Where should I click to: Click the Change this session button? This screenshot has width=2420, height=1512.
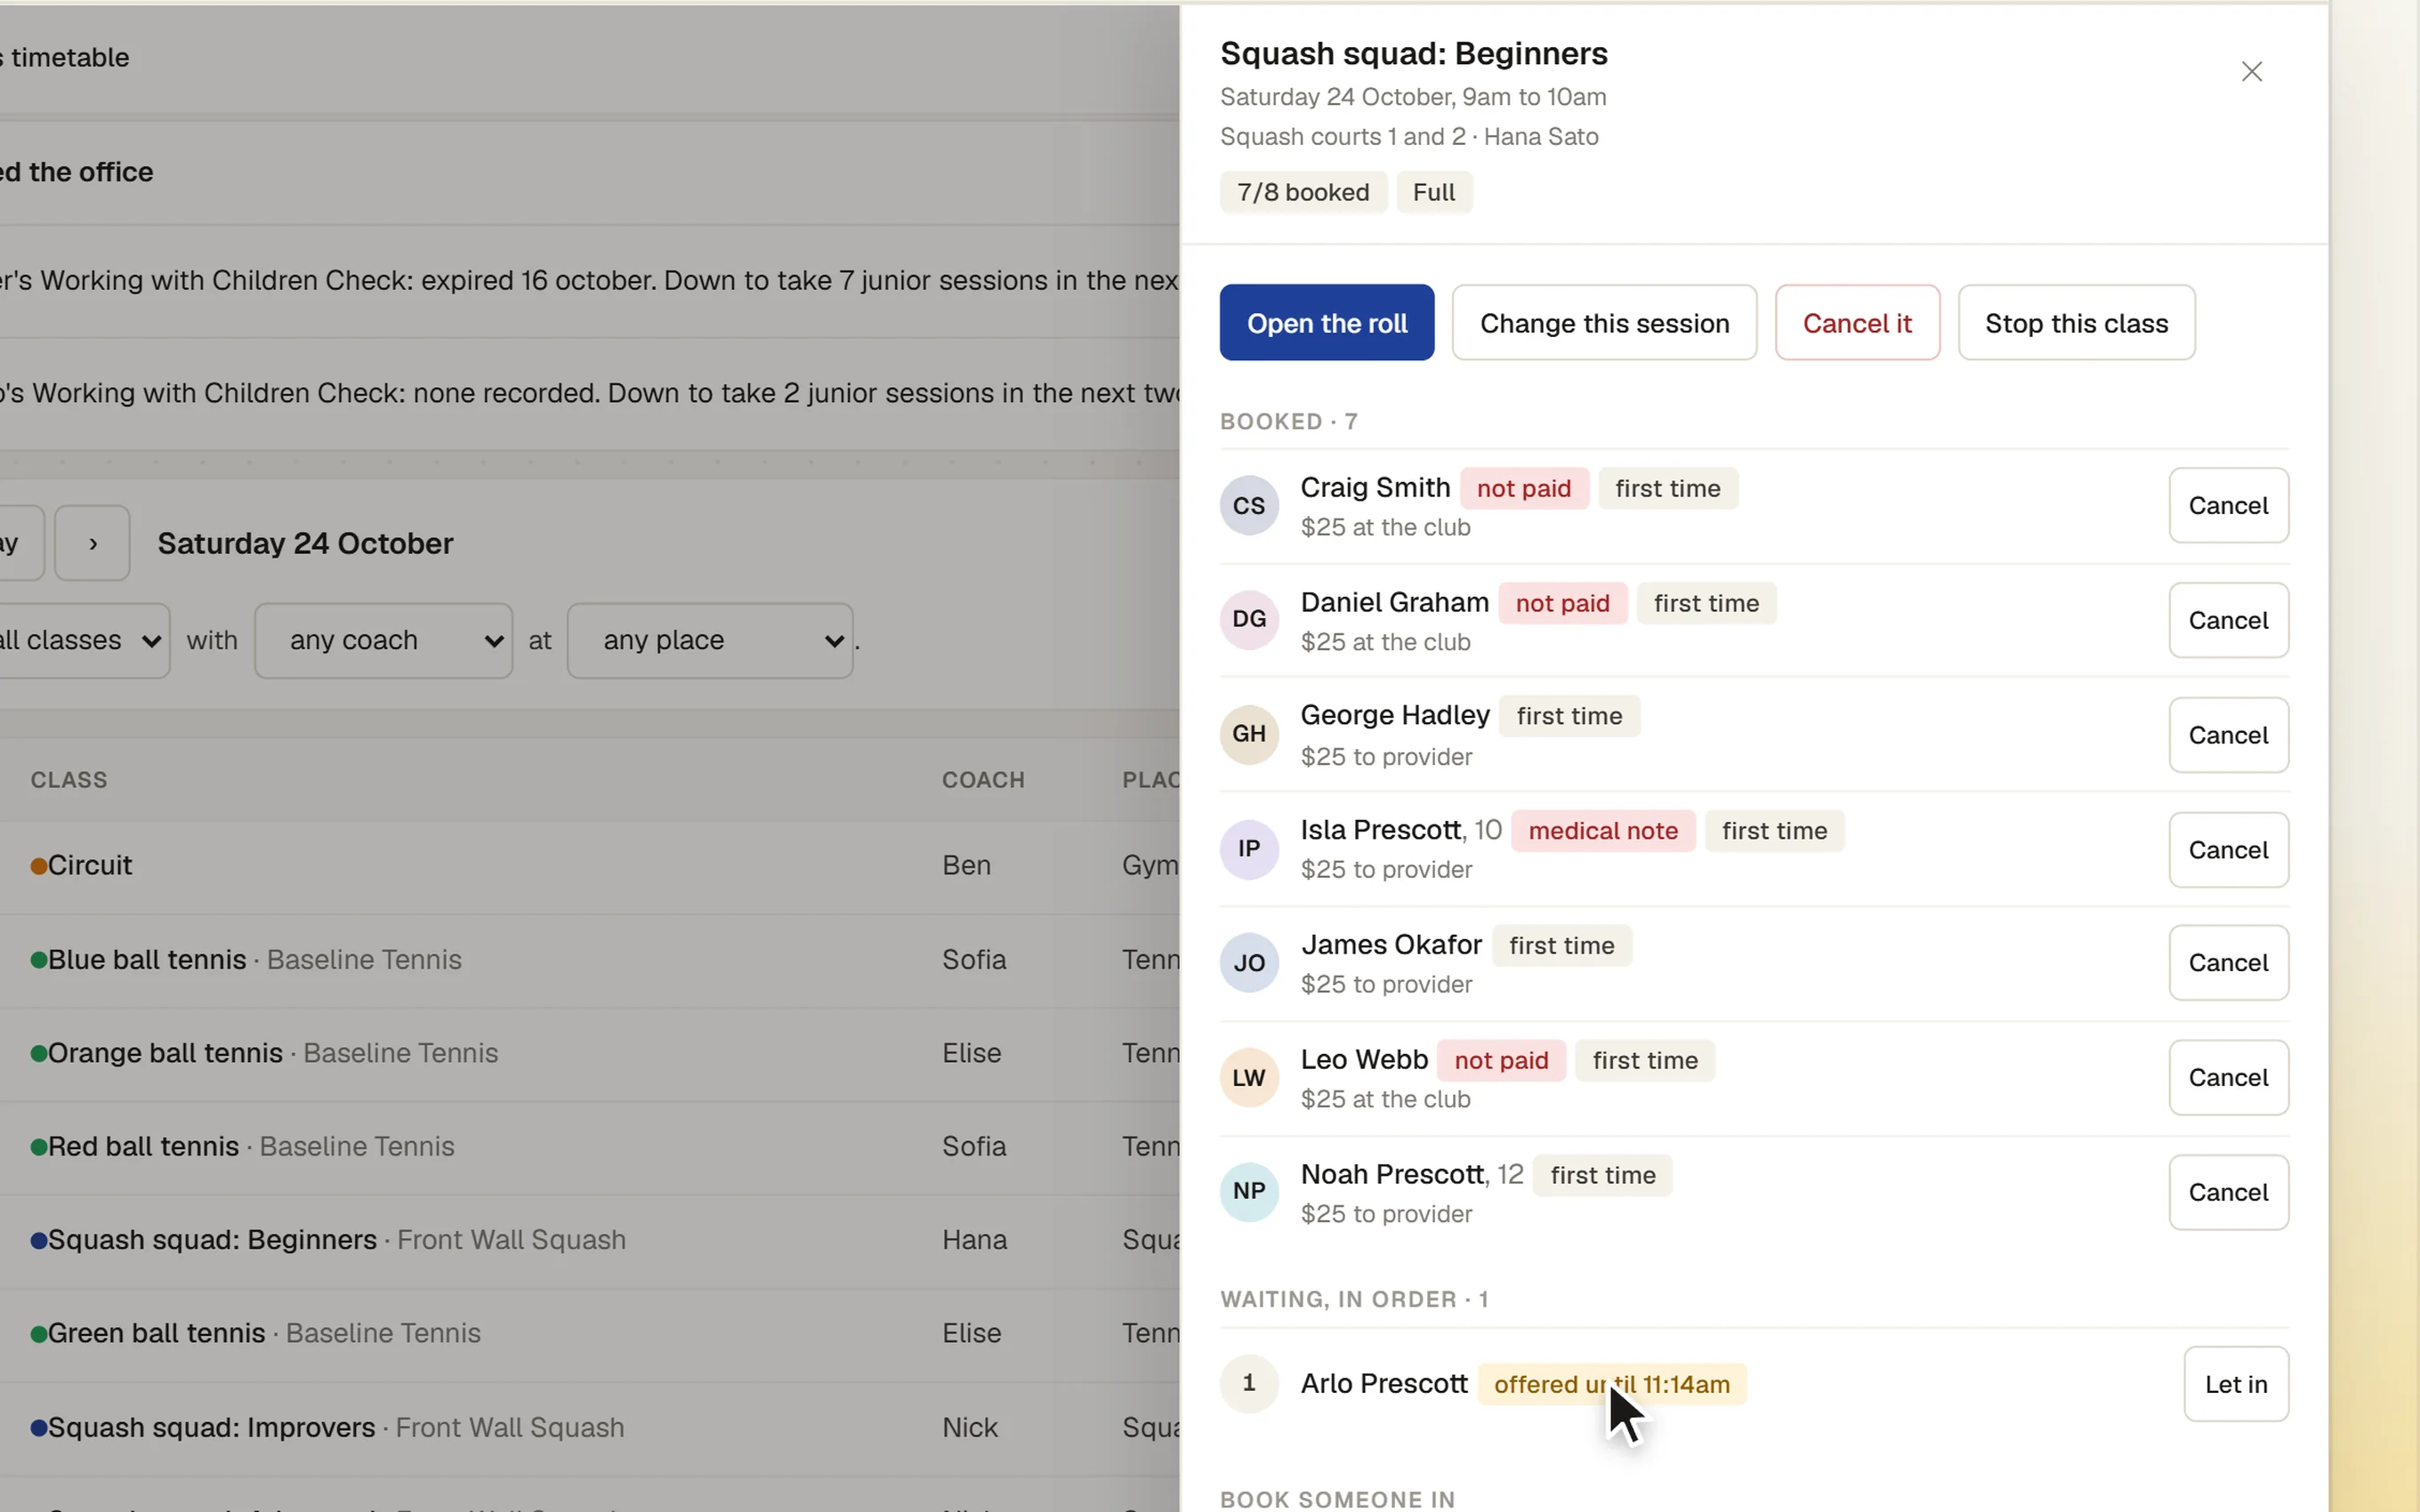coord(1604,323)
